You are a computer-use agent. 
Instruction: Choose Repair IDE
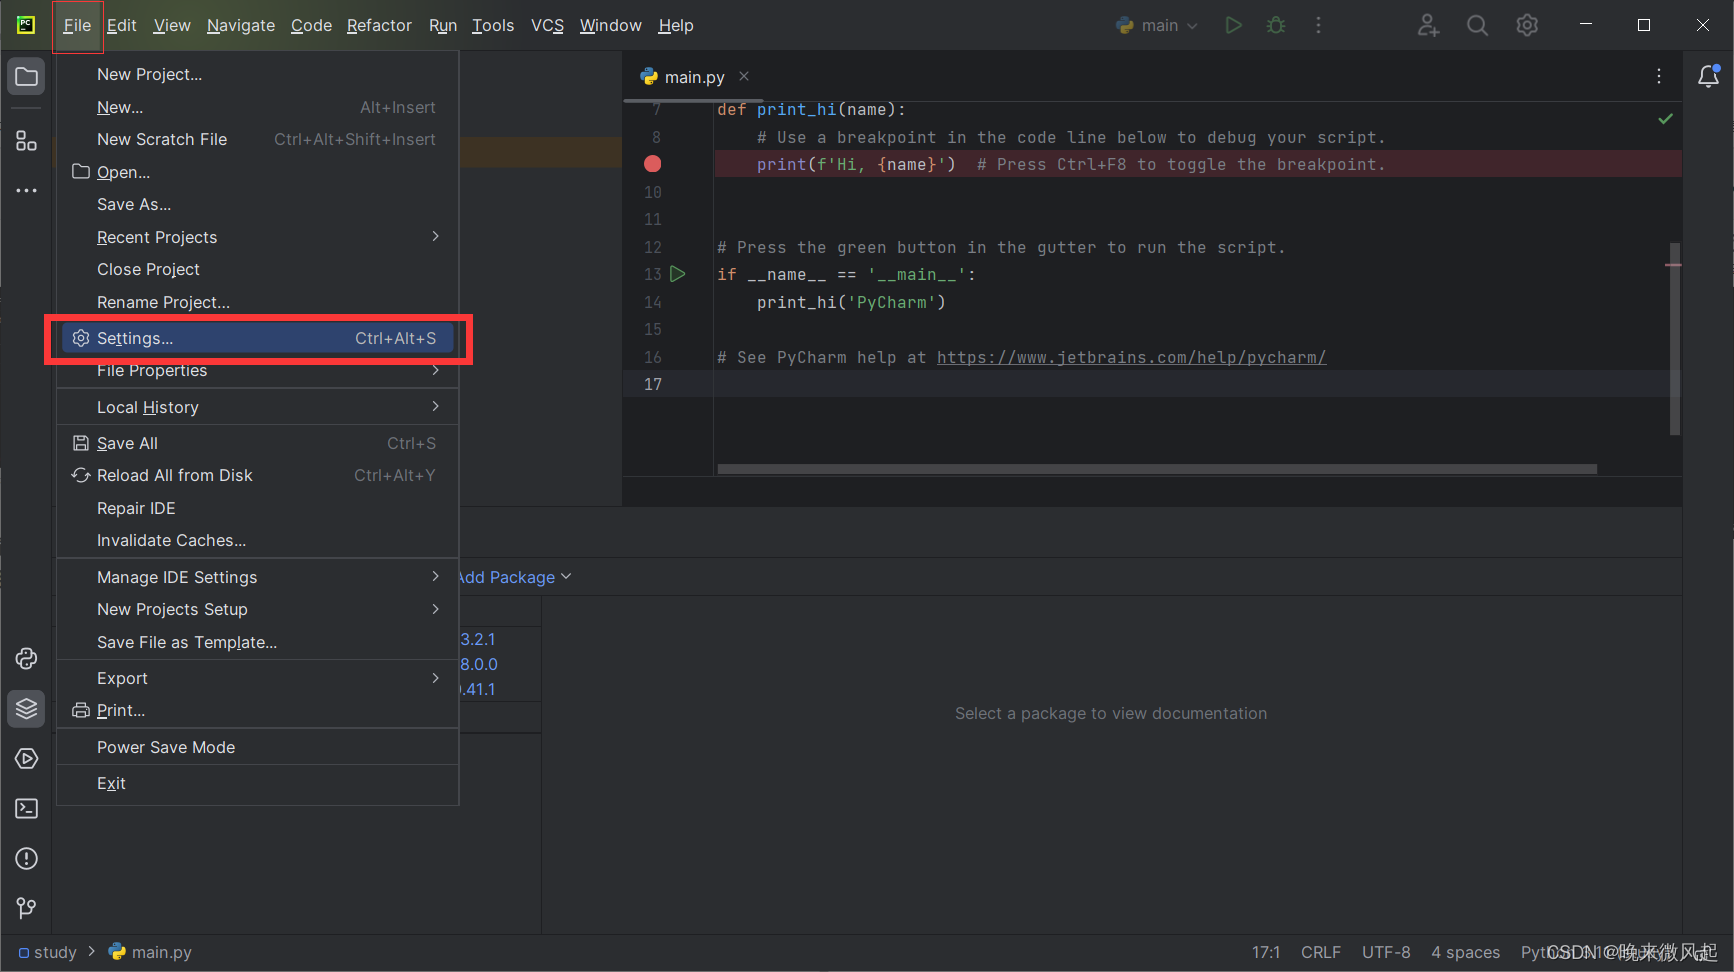point(258,508)
